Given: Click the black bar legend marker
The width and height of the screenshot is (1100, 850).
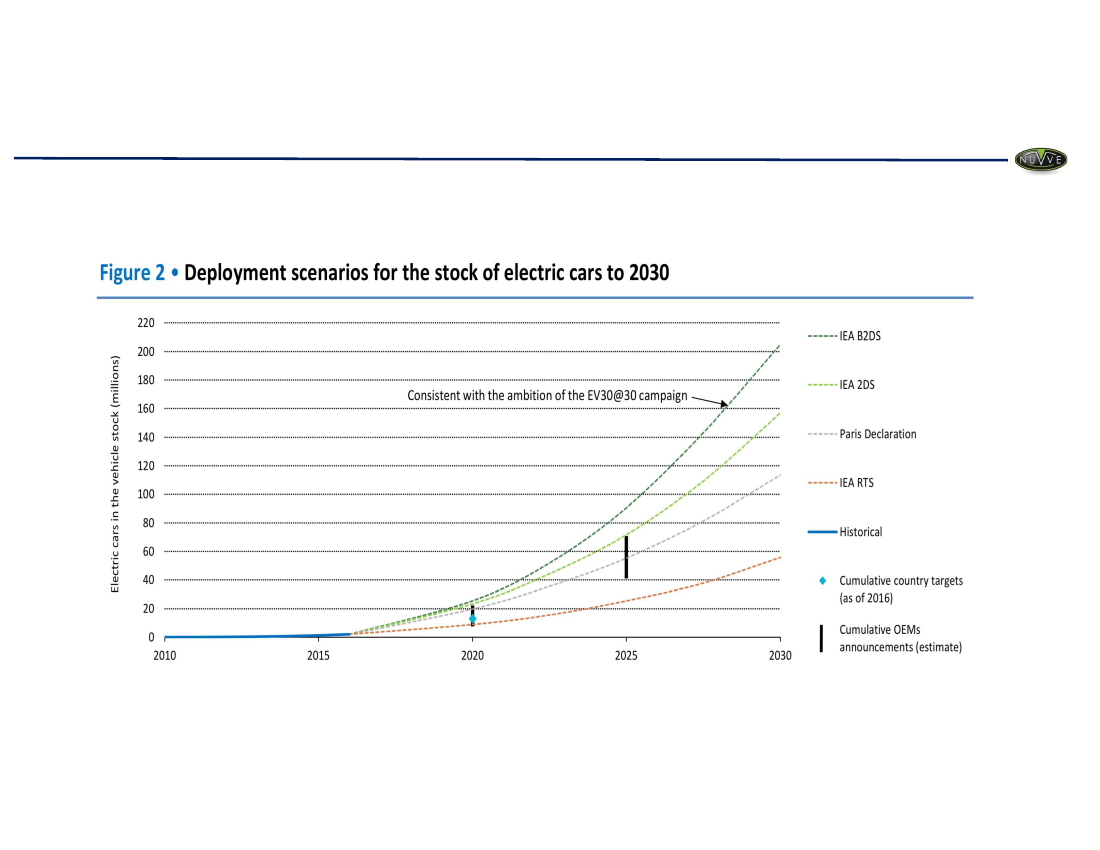Looking at the screenshot, I should coord(821,638).
